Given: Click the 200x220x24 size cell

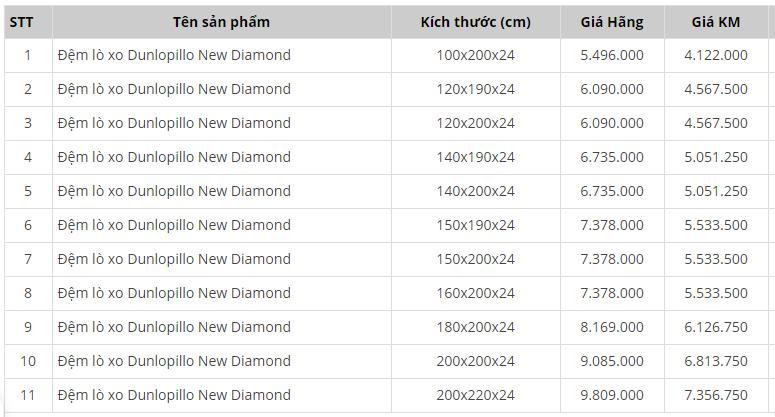Looking at the screenshot, I should coord(475,395).
